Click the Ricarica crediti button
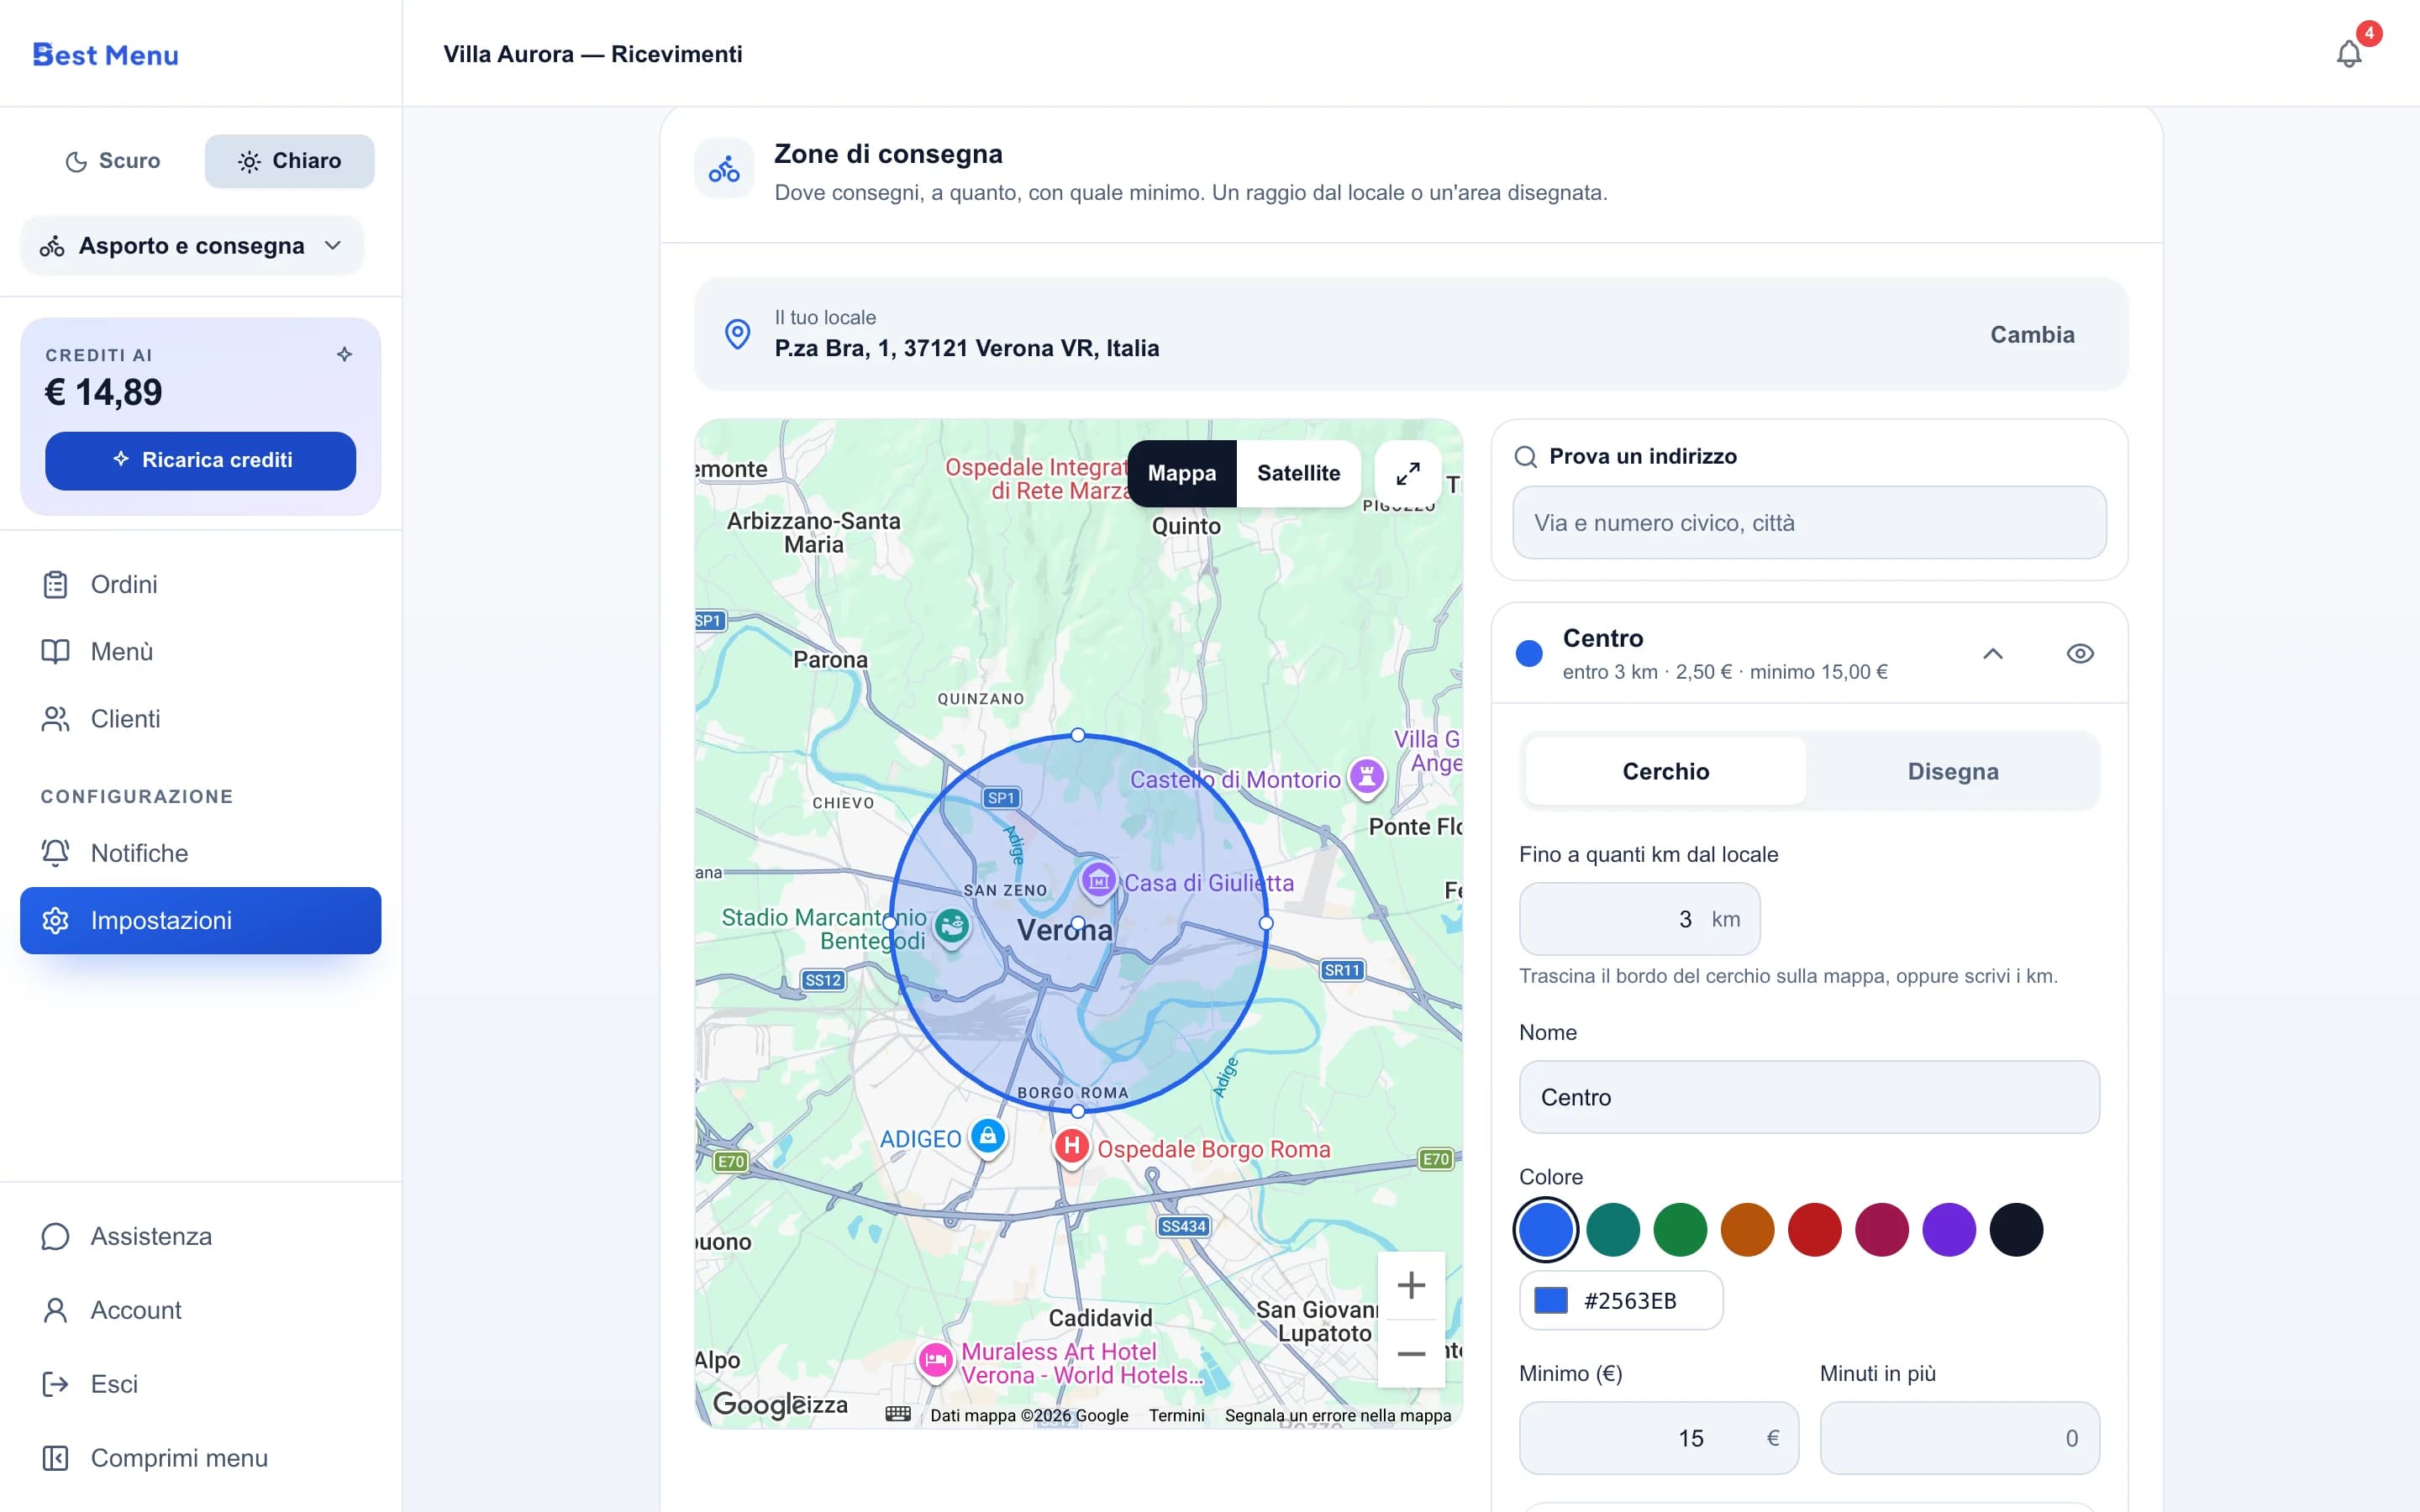2420x1512 pixels. pos(200,460)
